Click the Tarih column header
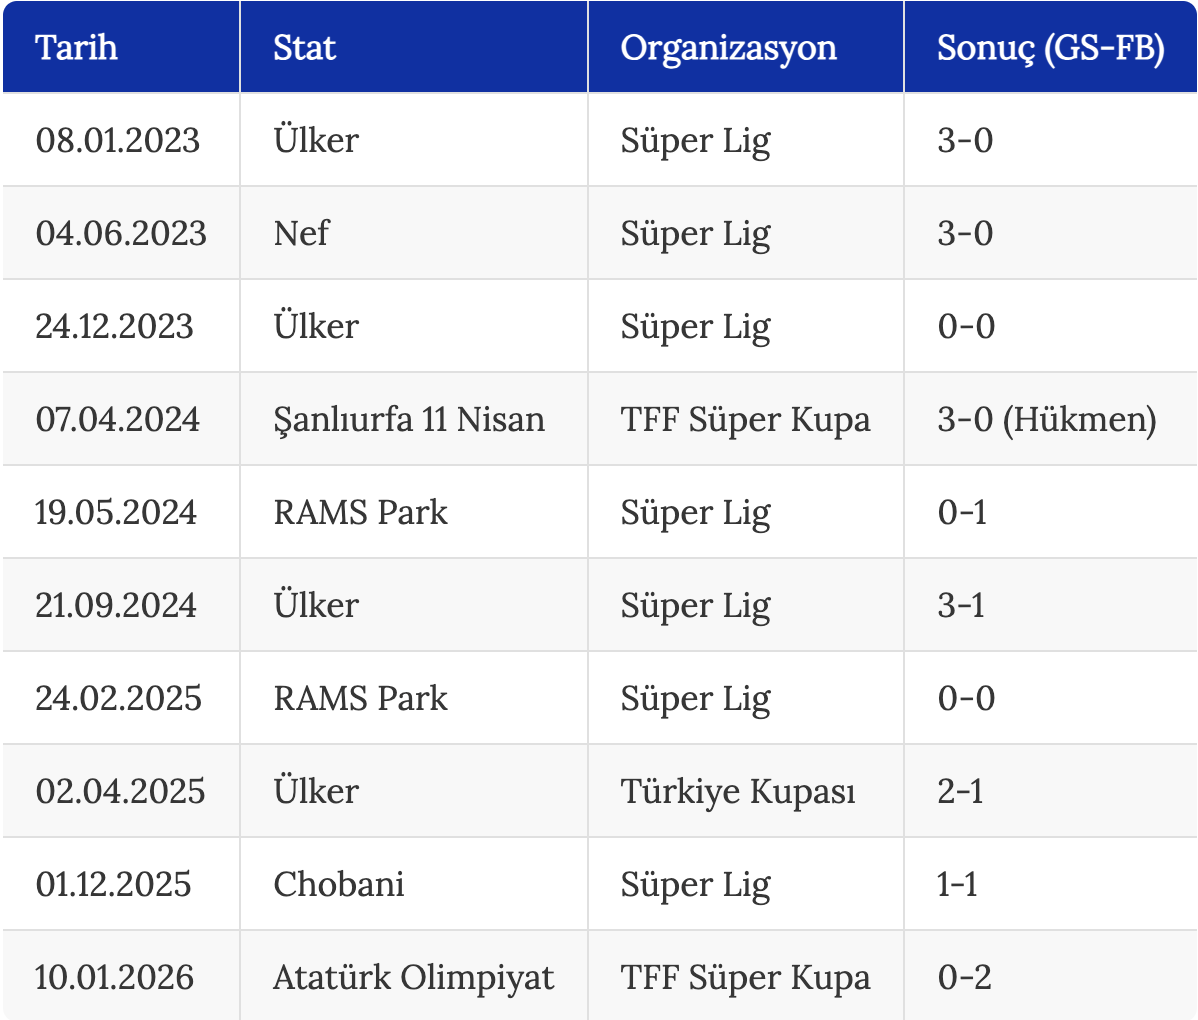1198x1020 pixels. click(77, 48)
